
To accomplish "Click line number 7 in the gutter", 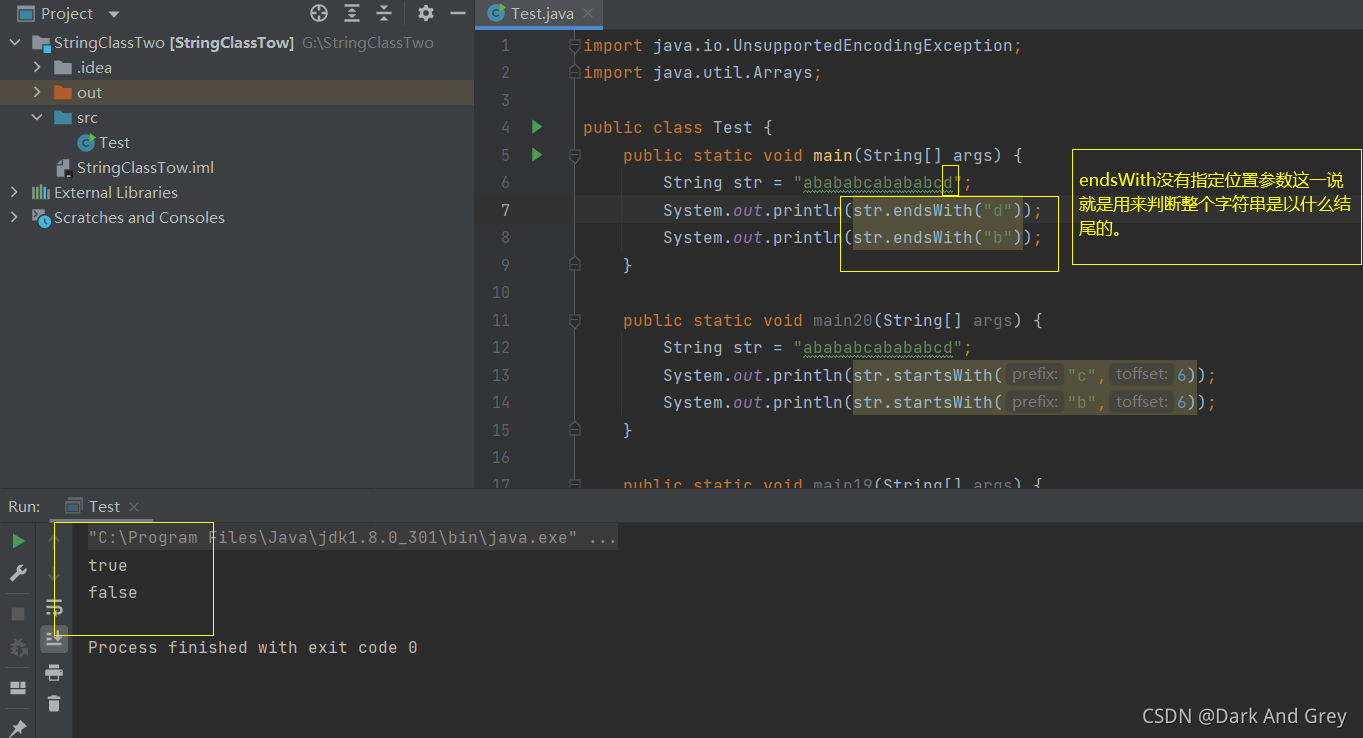I will point(505,210).
